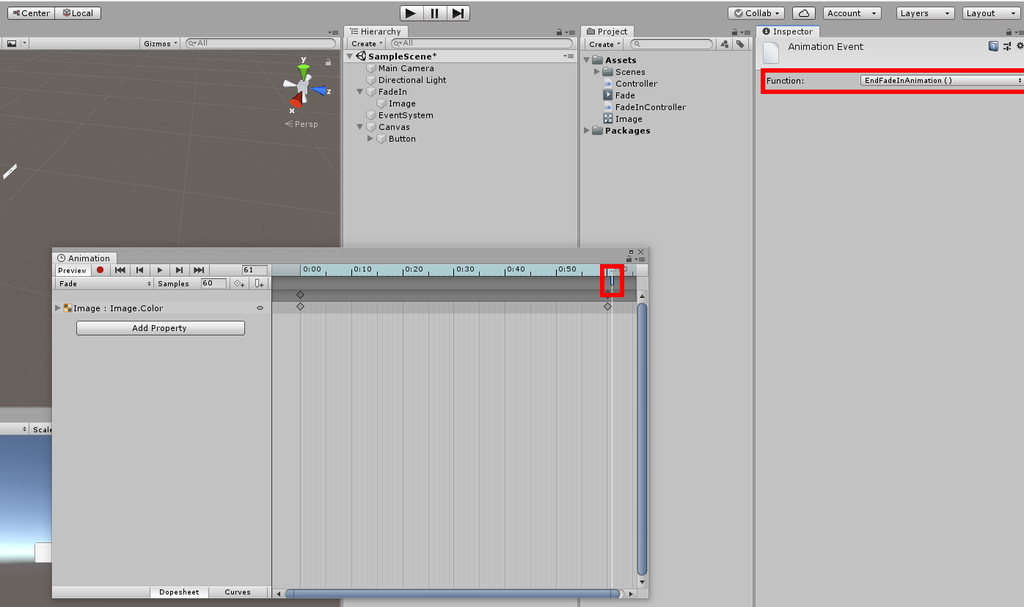Viewport: 1024px width, 607px height.
Task: Switch to the Animation window tab
Action: pyautogui.click(x=84, y=258)
